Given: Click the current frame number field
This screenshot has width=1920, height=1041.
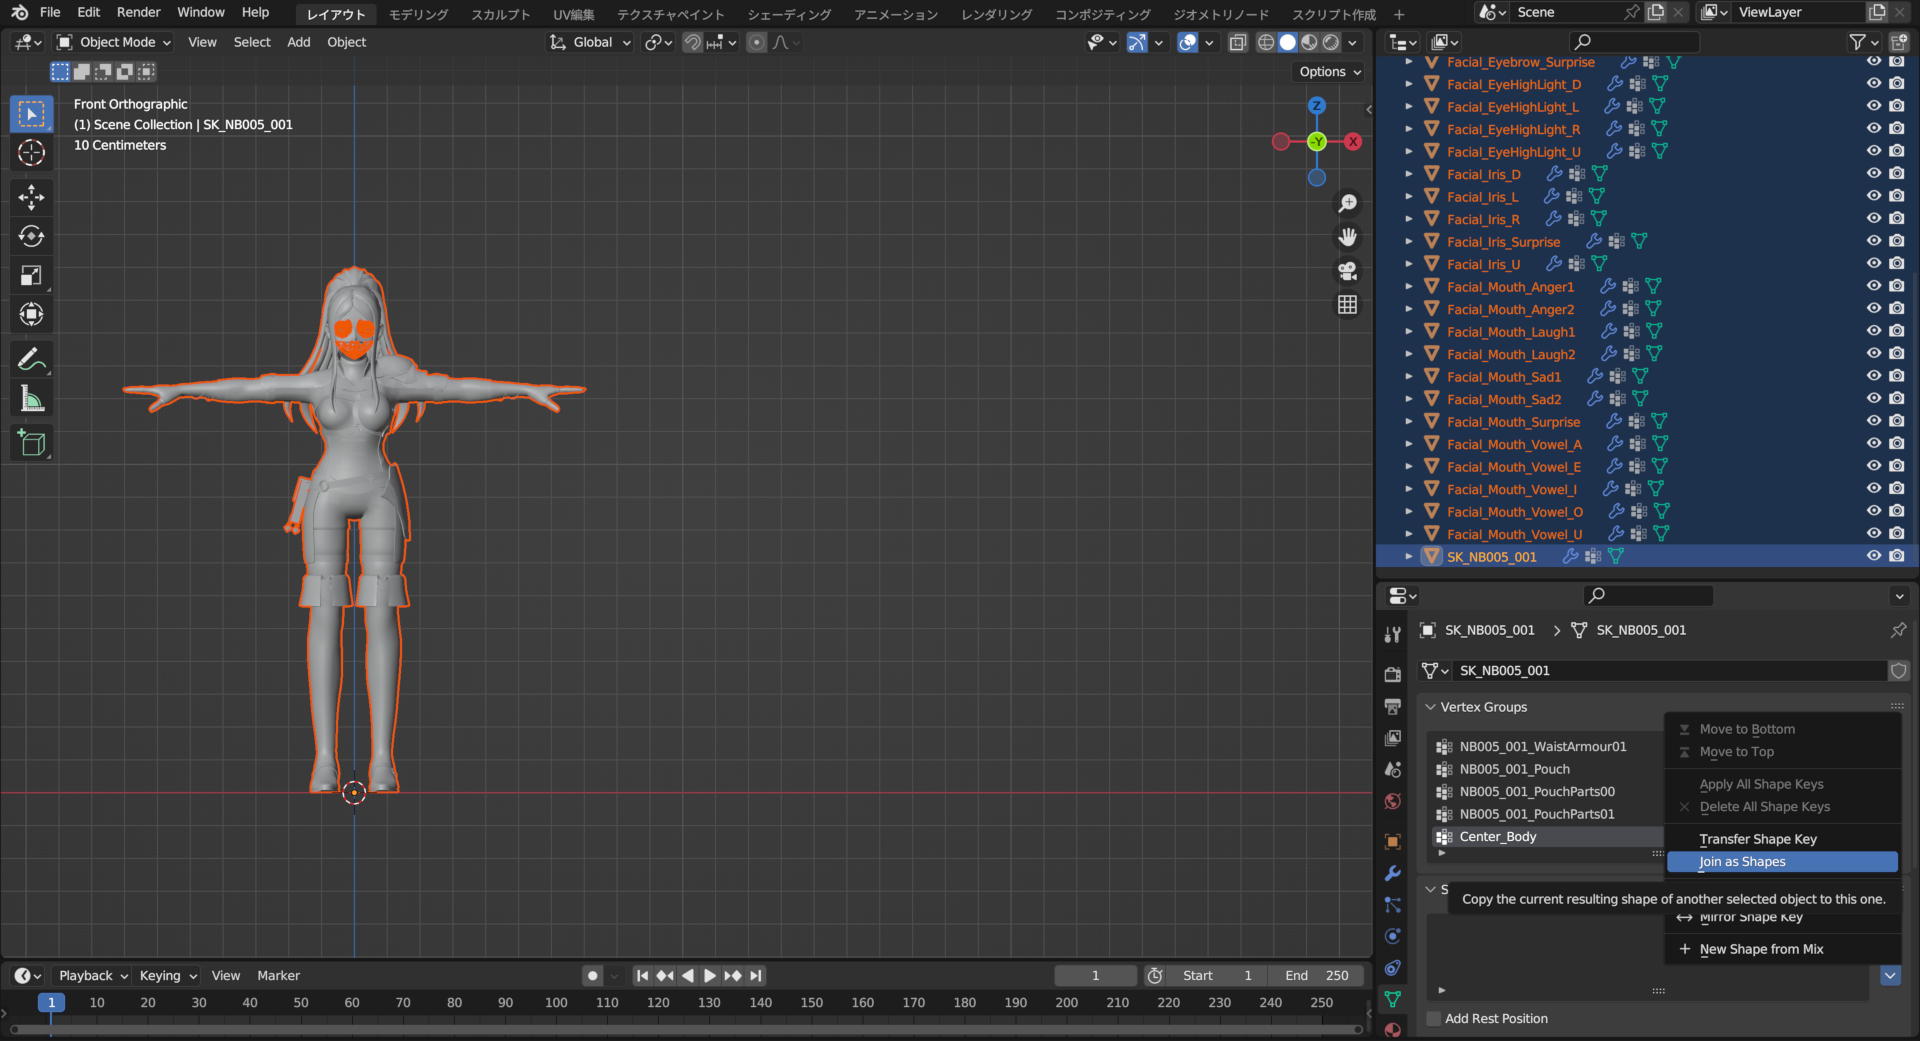Looking at the screenshot, I should tap(1095, 975).
